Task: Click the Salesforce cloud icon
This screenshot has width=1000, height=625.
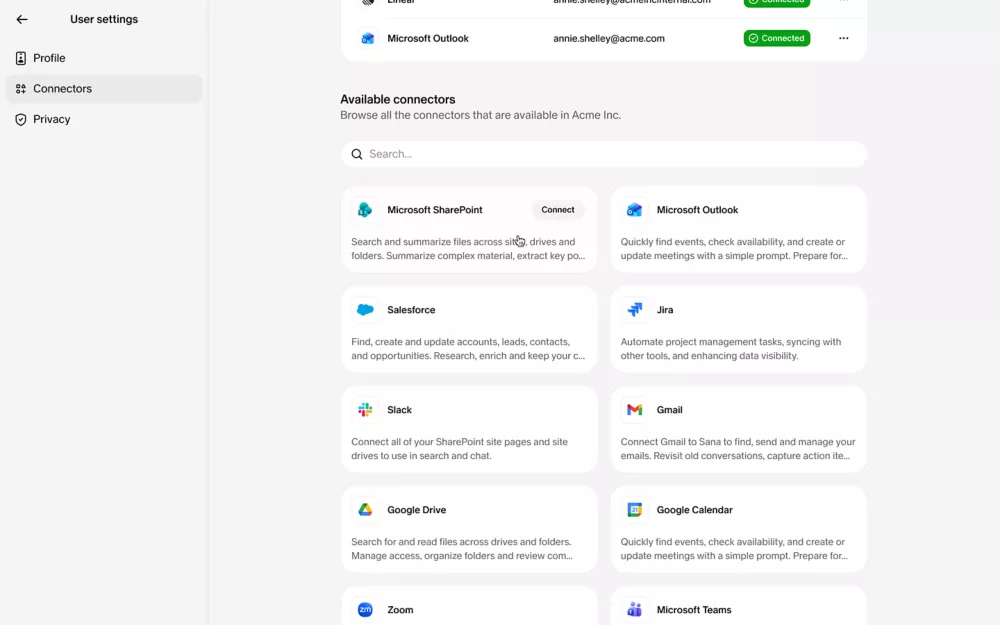Action: (365, 310)
